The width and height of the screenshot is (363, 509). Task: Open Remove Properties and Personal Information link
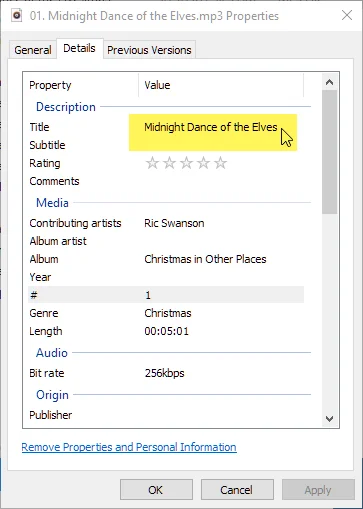pyautogui.click(x=129, y=447)
